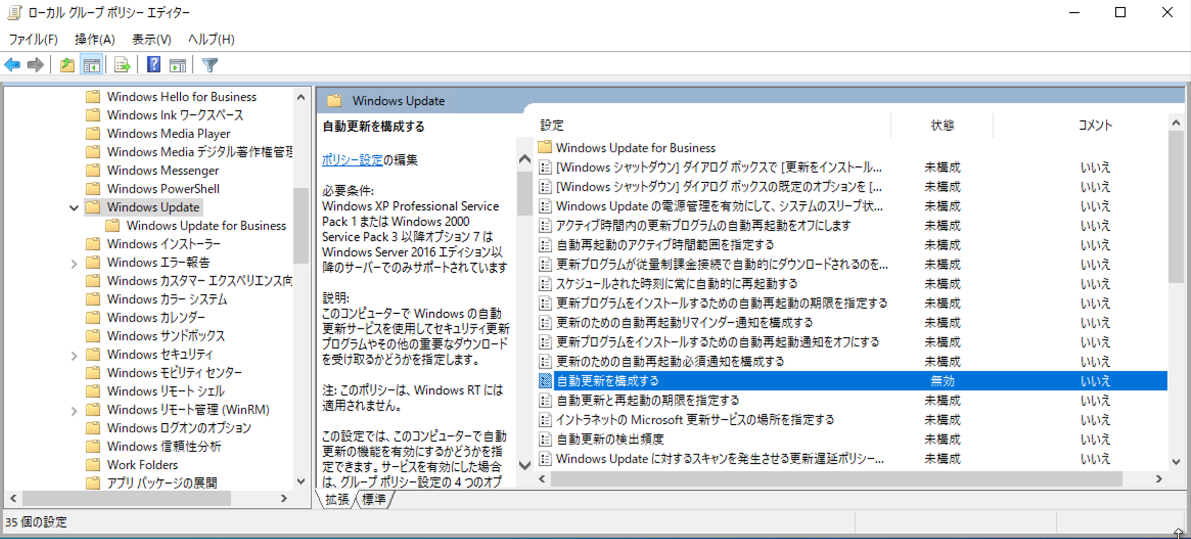This screenshot has height=539, width=1191.
Task: Click the policy icon of 自動更新を構成する
Action: point(544,380)
